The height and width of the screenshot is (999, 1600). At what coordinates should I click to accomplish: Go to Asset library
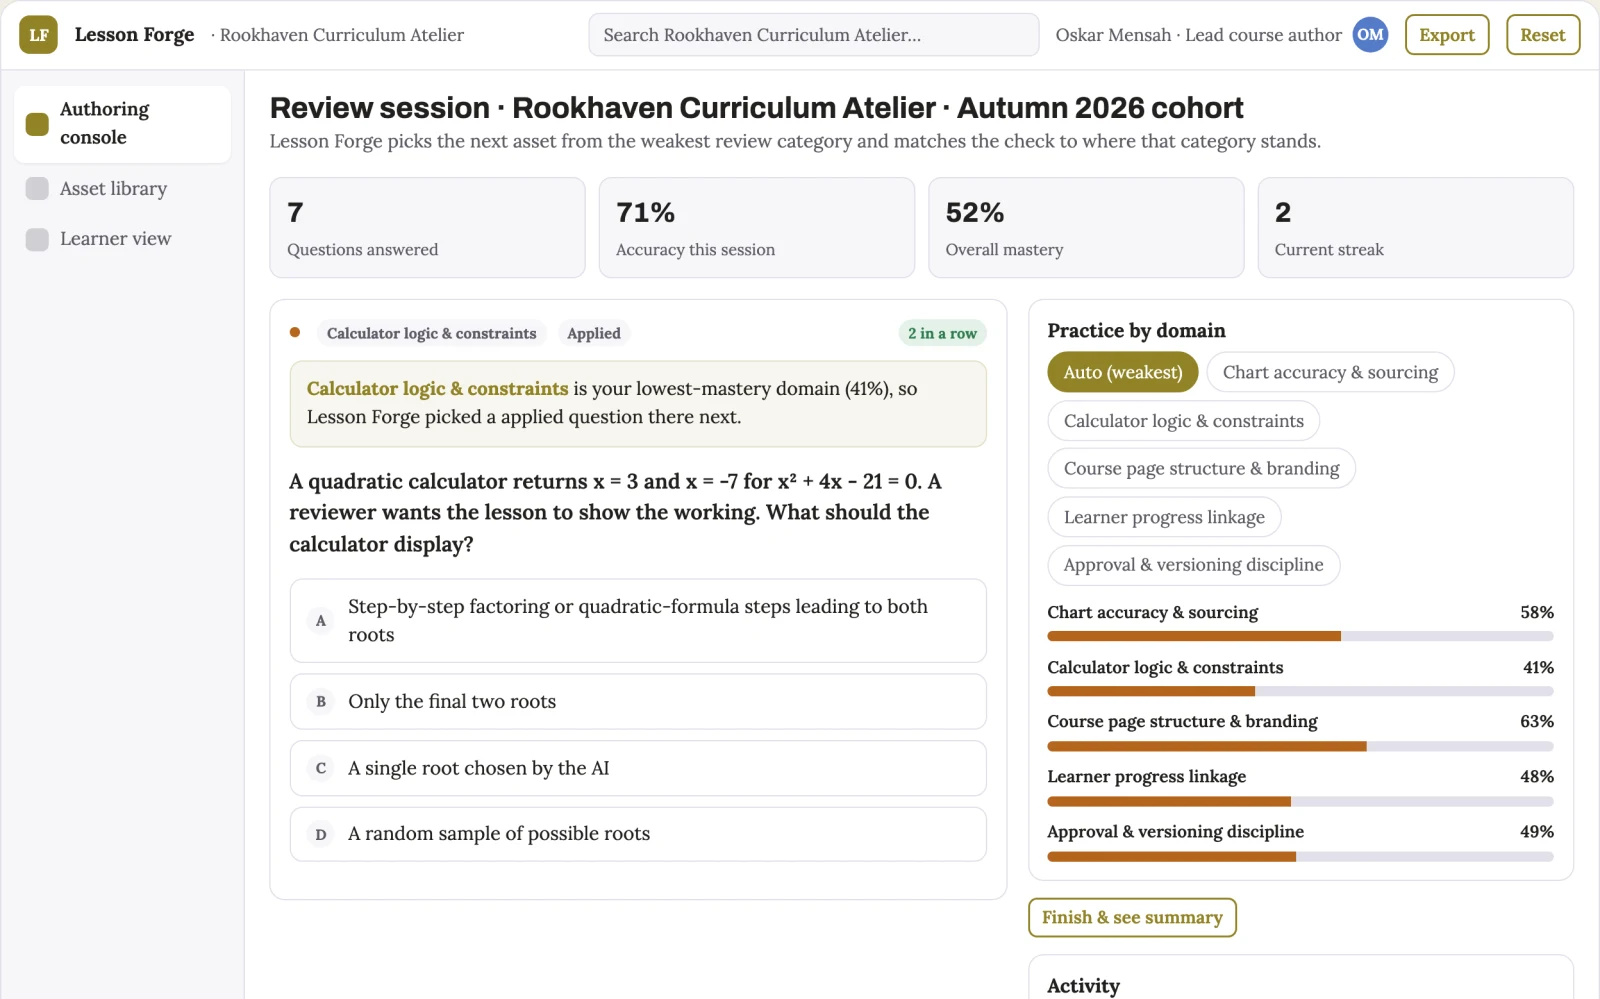click(x=123, y=189)
